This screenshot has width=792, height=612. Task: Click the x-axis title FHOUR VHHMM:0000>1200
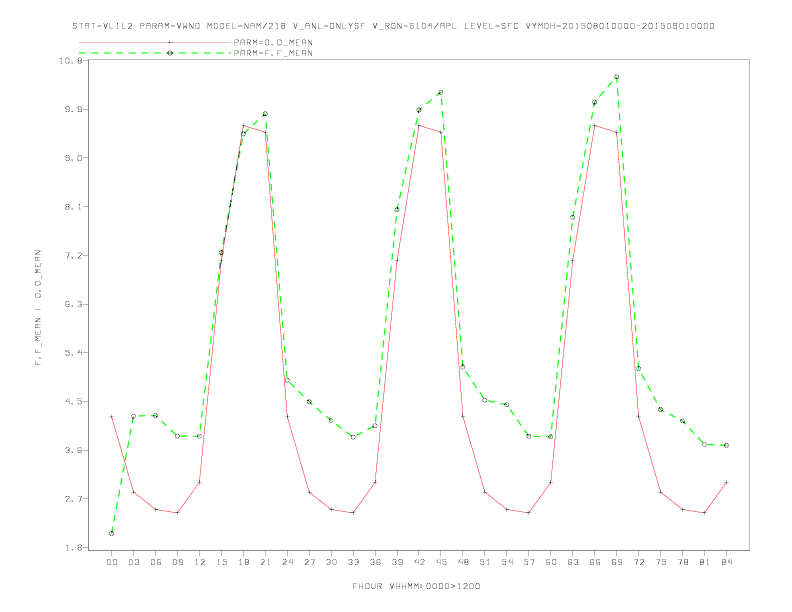coord(416,586)
